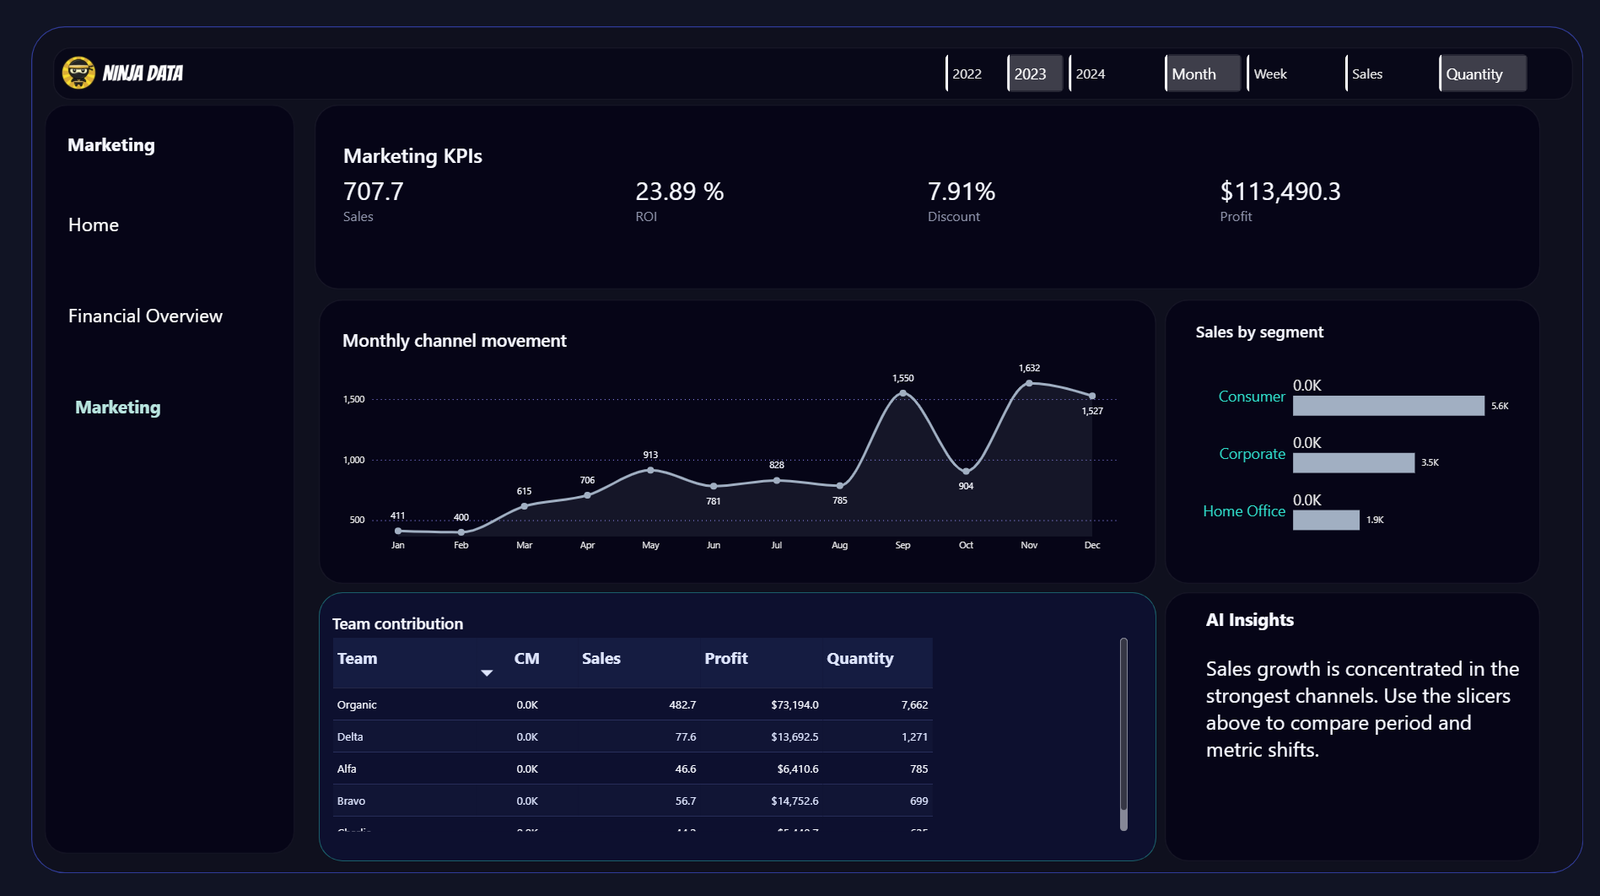
Task: Choose the Quantity metric slicer
Action: pos(1483,73)
